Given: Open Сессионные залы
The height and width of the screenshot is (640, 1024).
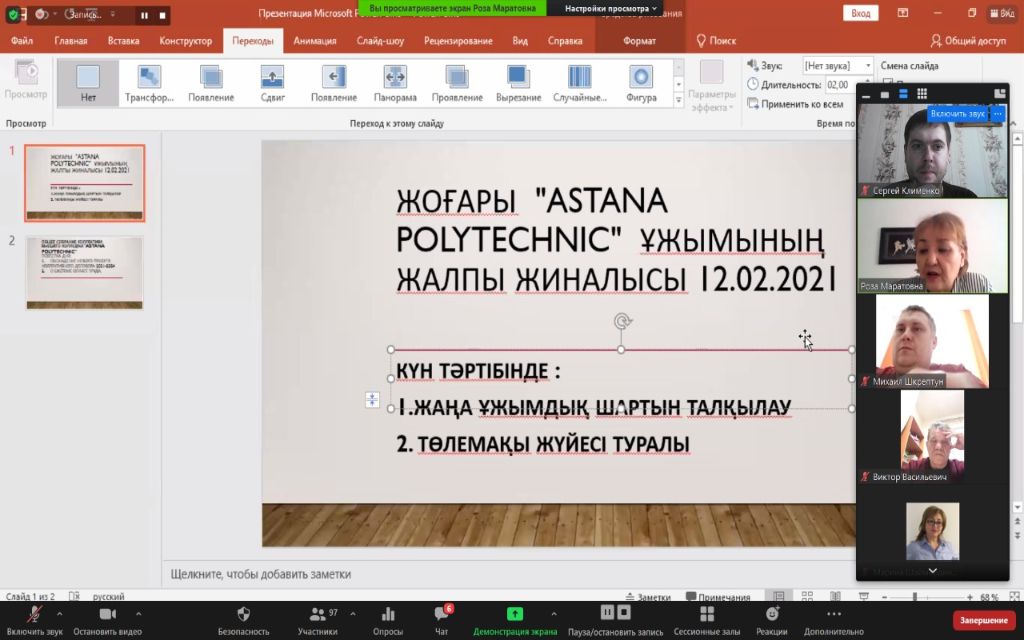Looking at the screenshot, I should click(707, 620).
